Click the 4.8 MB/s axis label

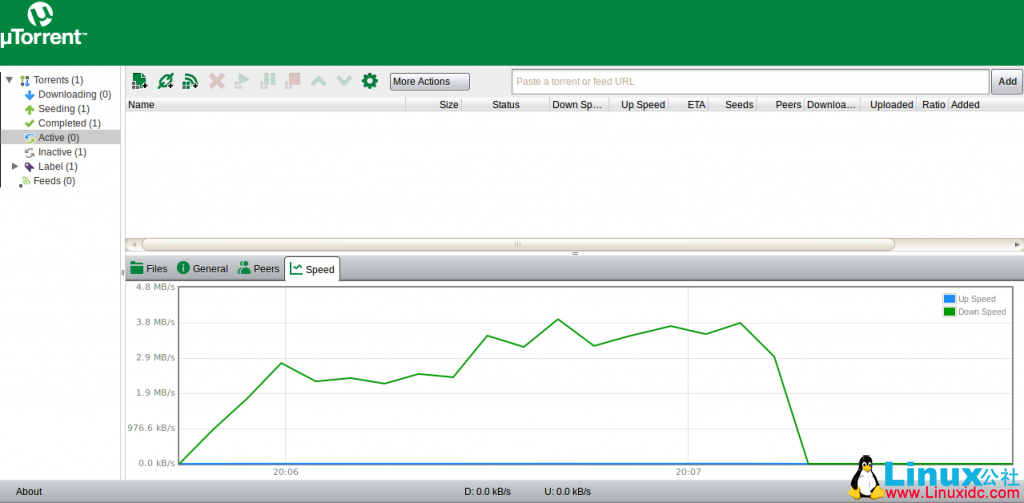tap(155, 287)
